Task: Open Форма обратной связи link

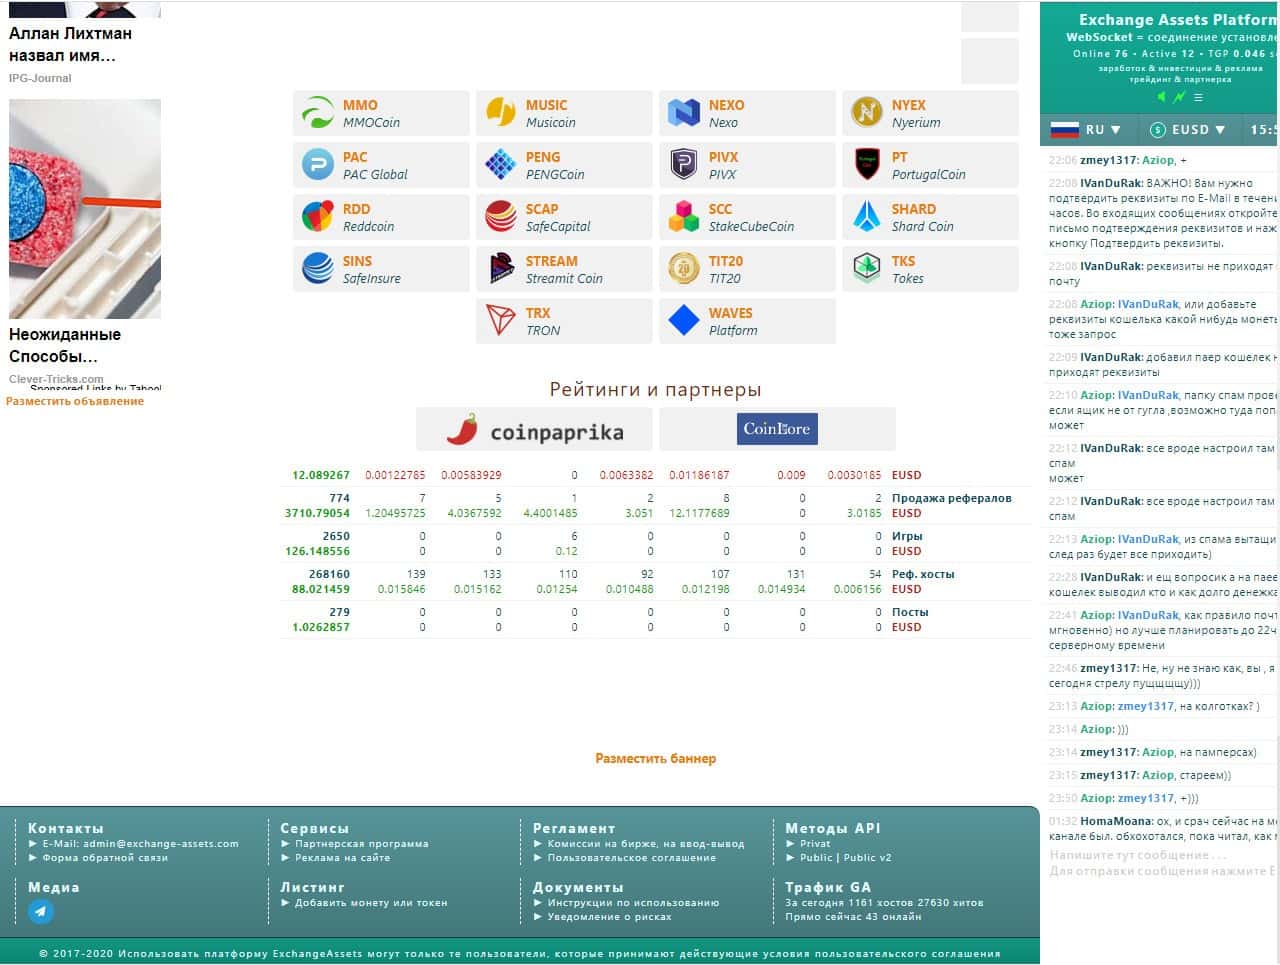Action: [x=105, y=858]
